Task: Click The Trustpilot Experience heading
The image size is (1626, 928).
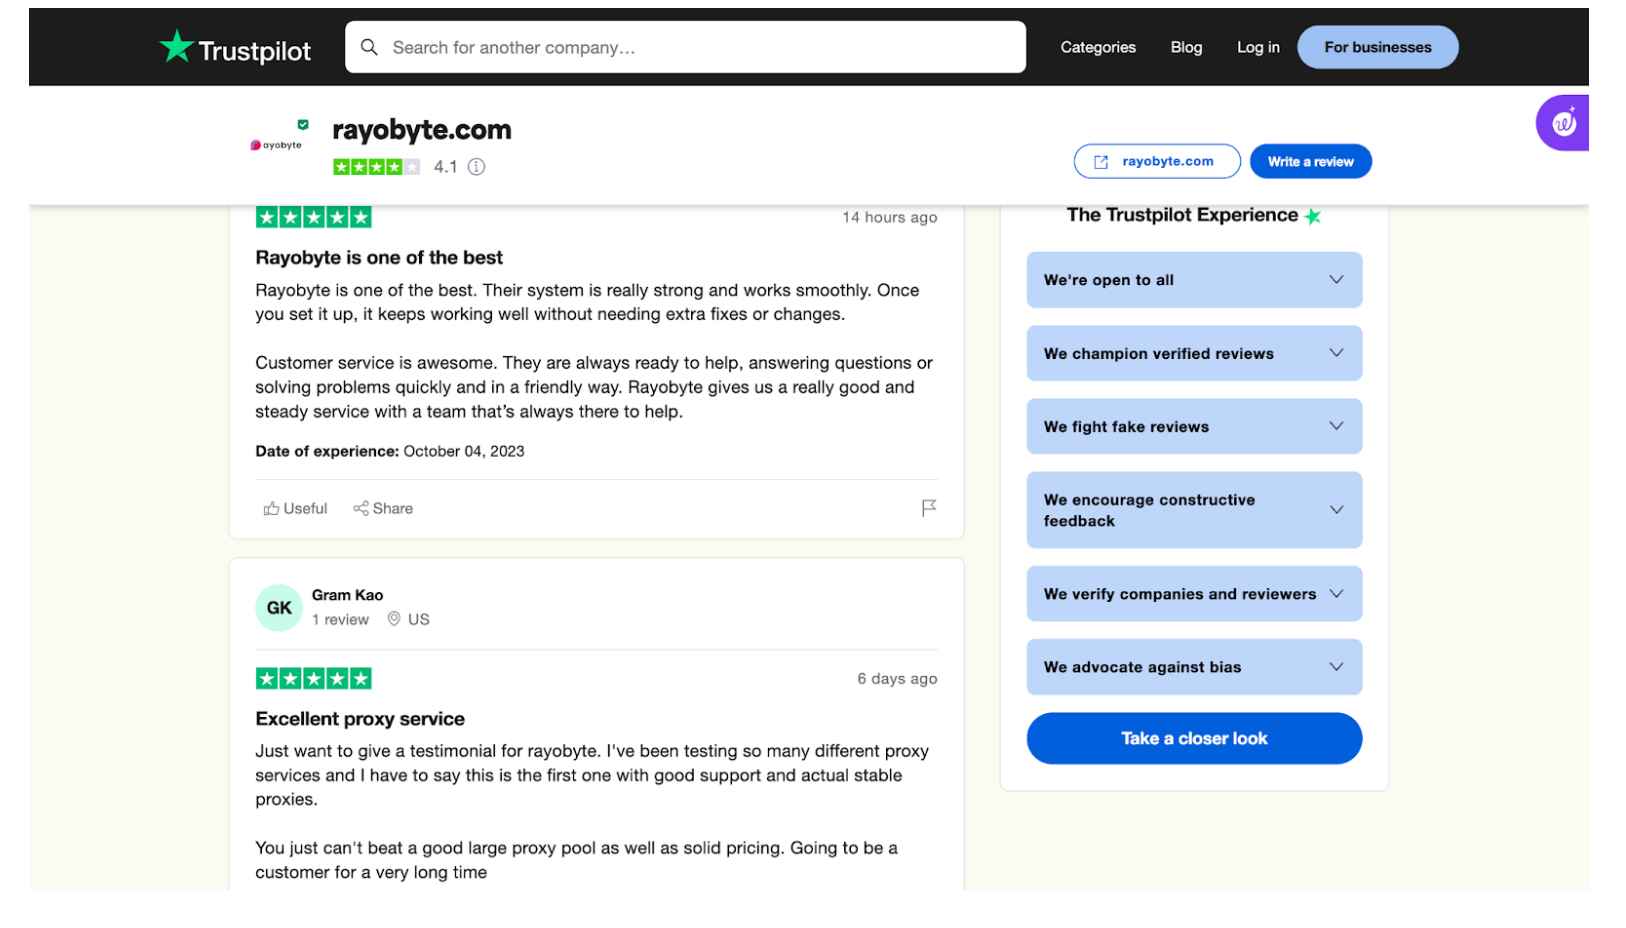Action: 1182,215
